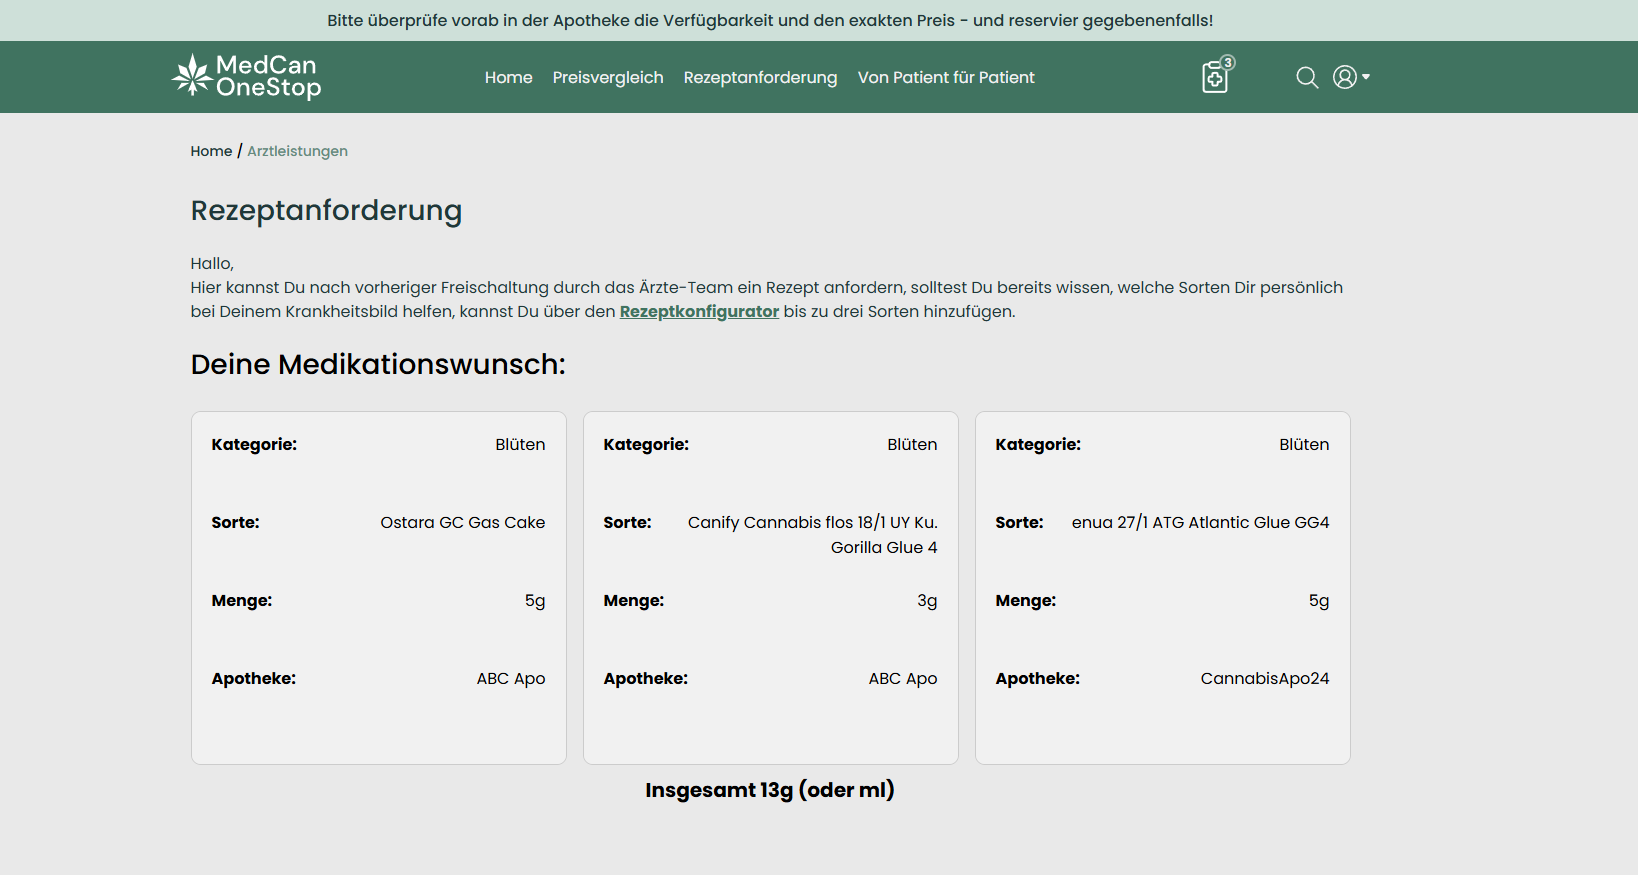Click the Home breadcrumb link
Viewport: 1638px width, 875px height.
211,151
